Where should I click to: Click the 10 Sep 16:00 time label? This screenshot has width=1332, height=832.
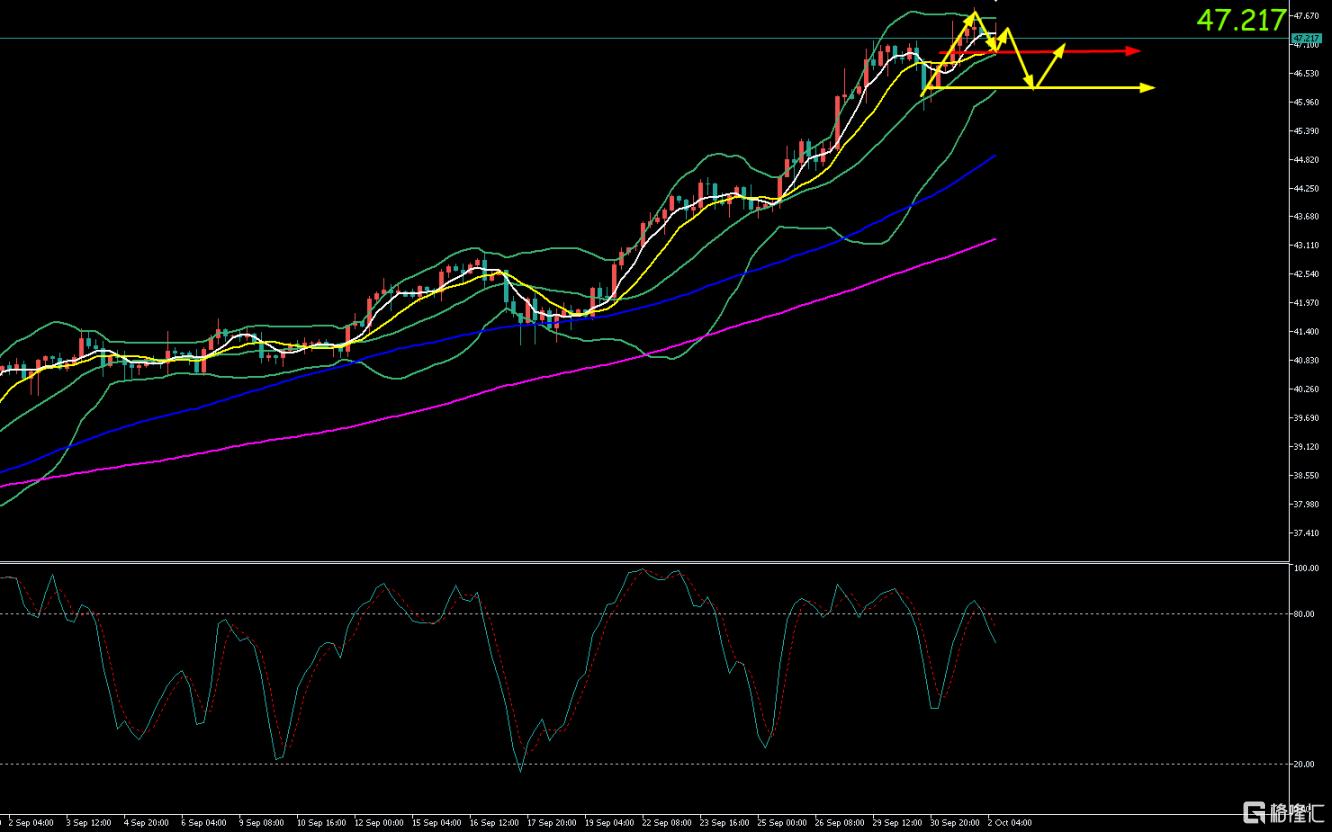(x=321, y=823)
